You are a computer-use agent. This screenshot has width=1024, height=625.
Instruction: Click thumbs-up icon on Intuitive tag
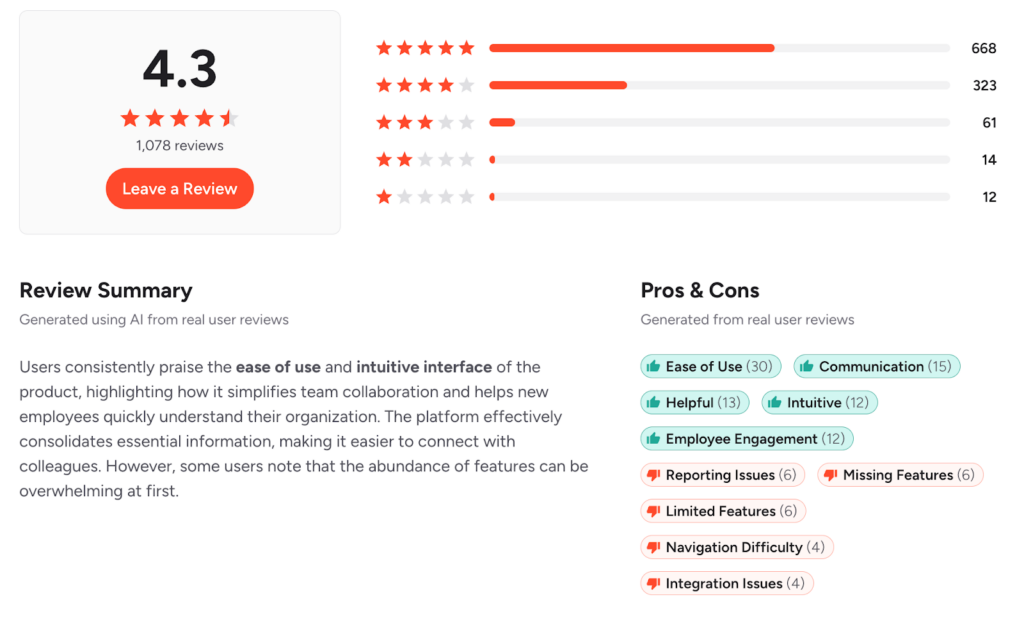coord(775,403)
